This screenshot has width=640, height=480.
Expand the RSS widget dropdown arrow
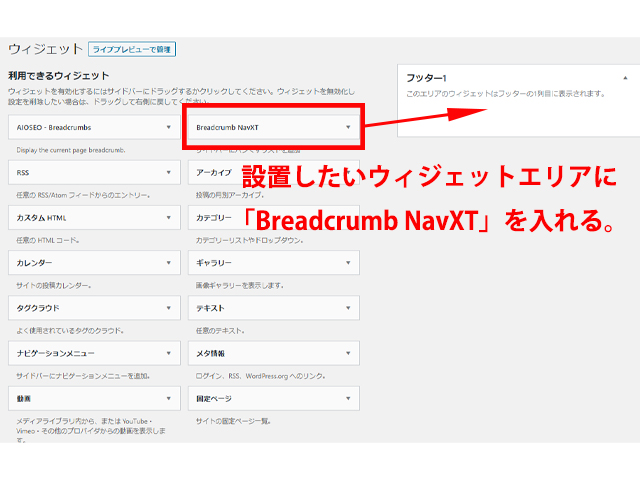pos(169,173)
